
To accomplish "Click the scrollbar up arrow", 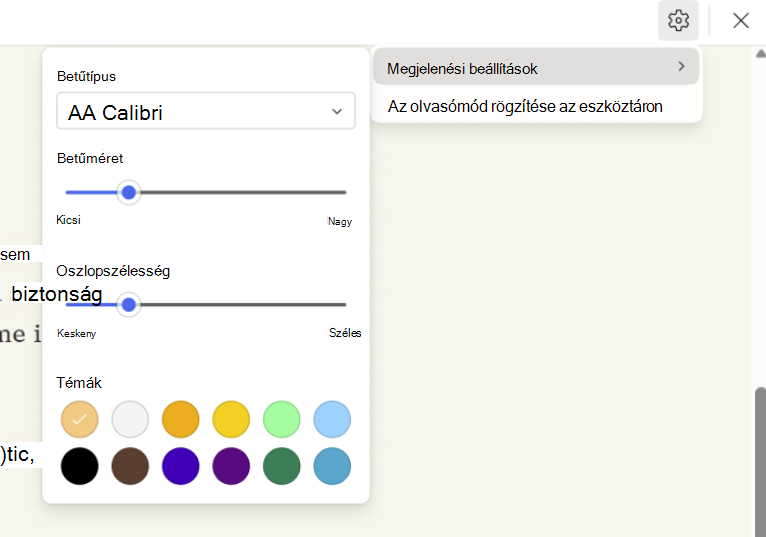I will [761, 54].
